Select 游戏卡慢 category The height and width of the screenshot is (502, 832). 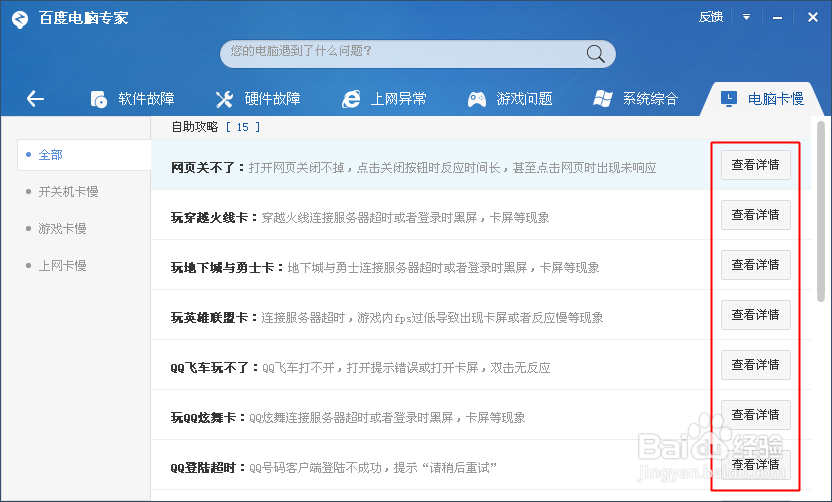[62, 229]
